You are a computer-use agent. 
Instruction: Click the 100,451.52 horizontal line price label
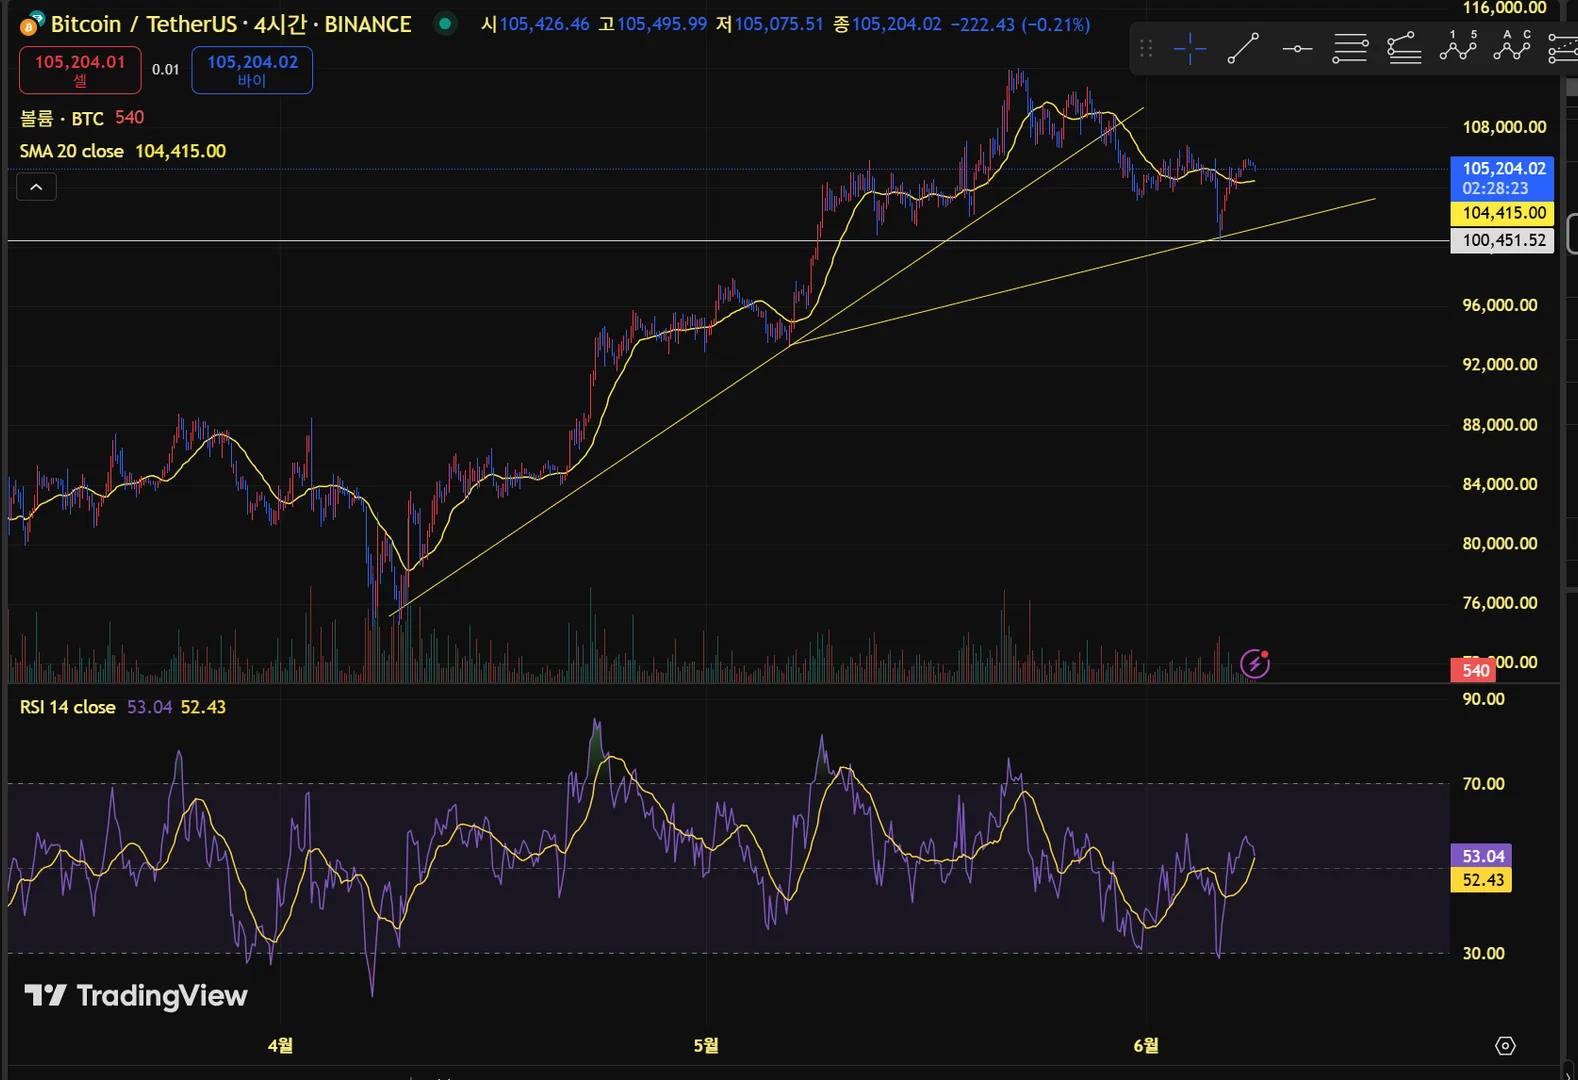(1503, 240)
